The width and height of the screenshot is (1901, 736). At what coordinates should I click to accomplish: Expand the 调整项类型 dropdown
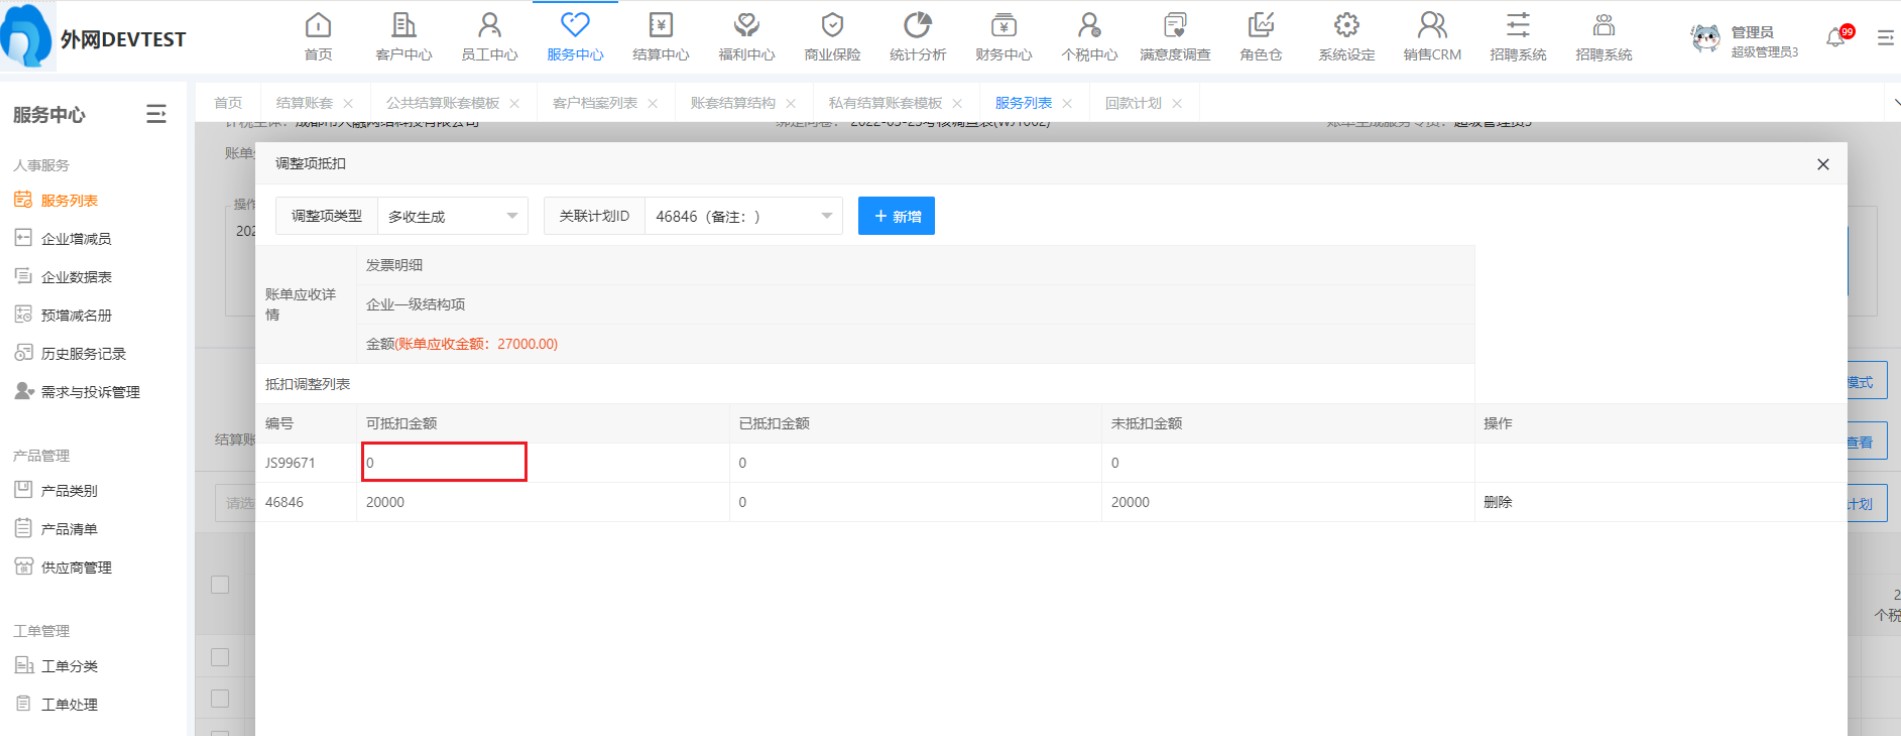tap(452, 216)
